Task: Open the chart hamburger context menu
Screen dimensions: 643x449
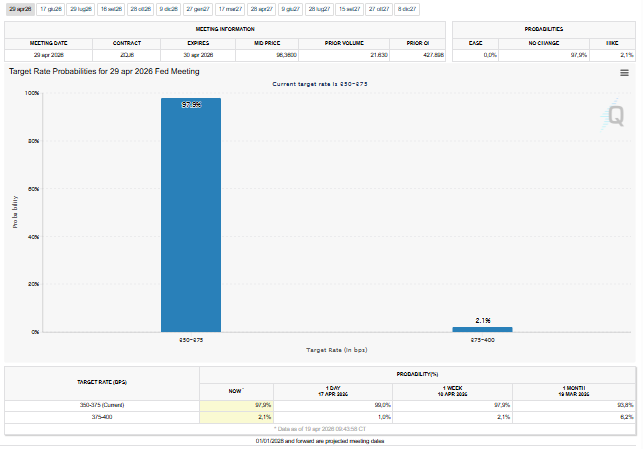Action: click(624, 73)
